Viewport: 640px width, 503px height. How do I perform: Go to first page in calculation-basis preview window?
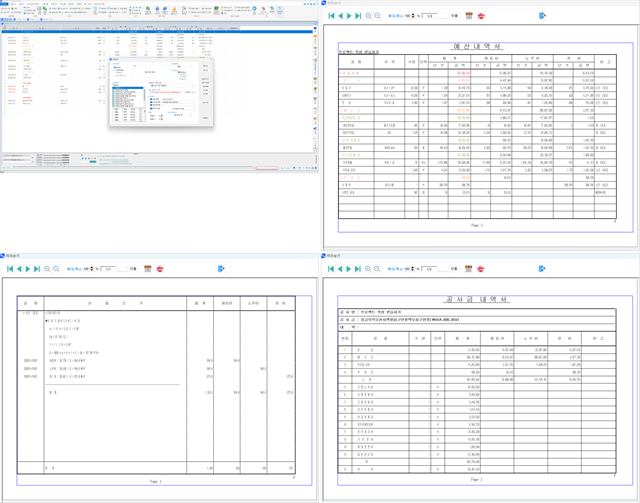[10, 269]
